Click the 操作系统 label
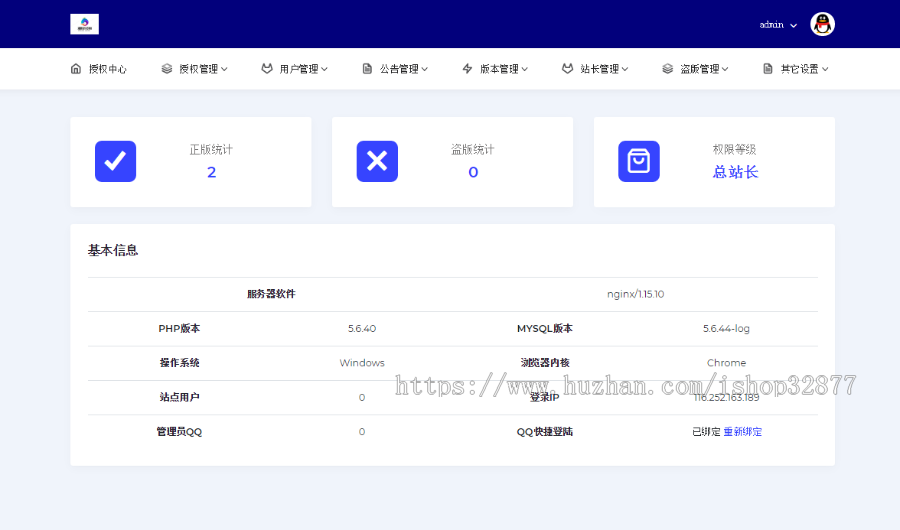900x530 pixels. click(x=179, y=363)
